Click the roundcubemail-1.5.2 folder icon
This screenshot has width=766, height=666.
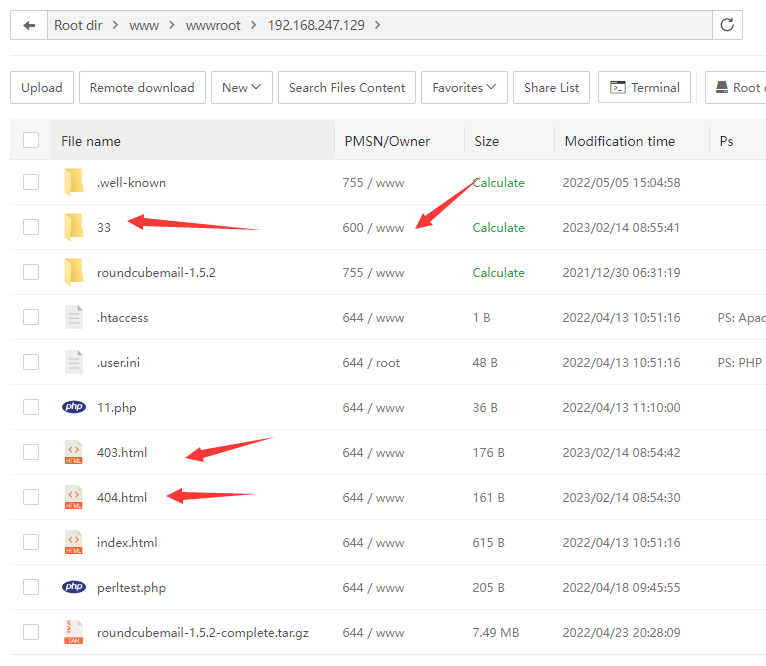74,272
